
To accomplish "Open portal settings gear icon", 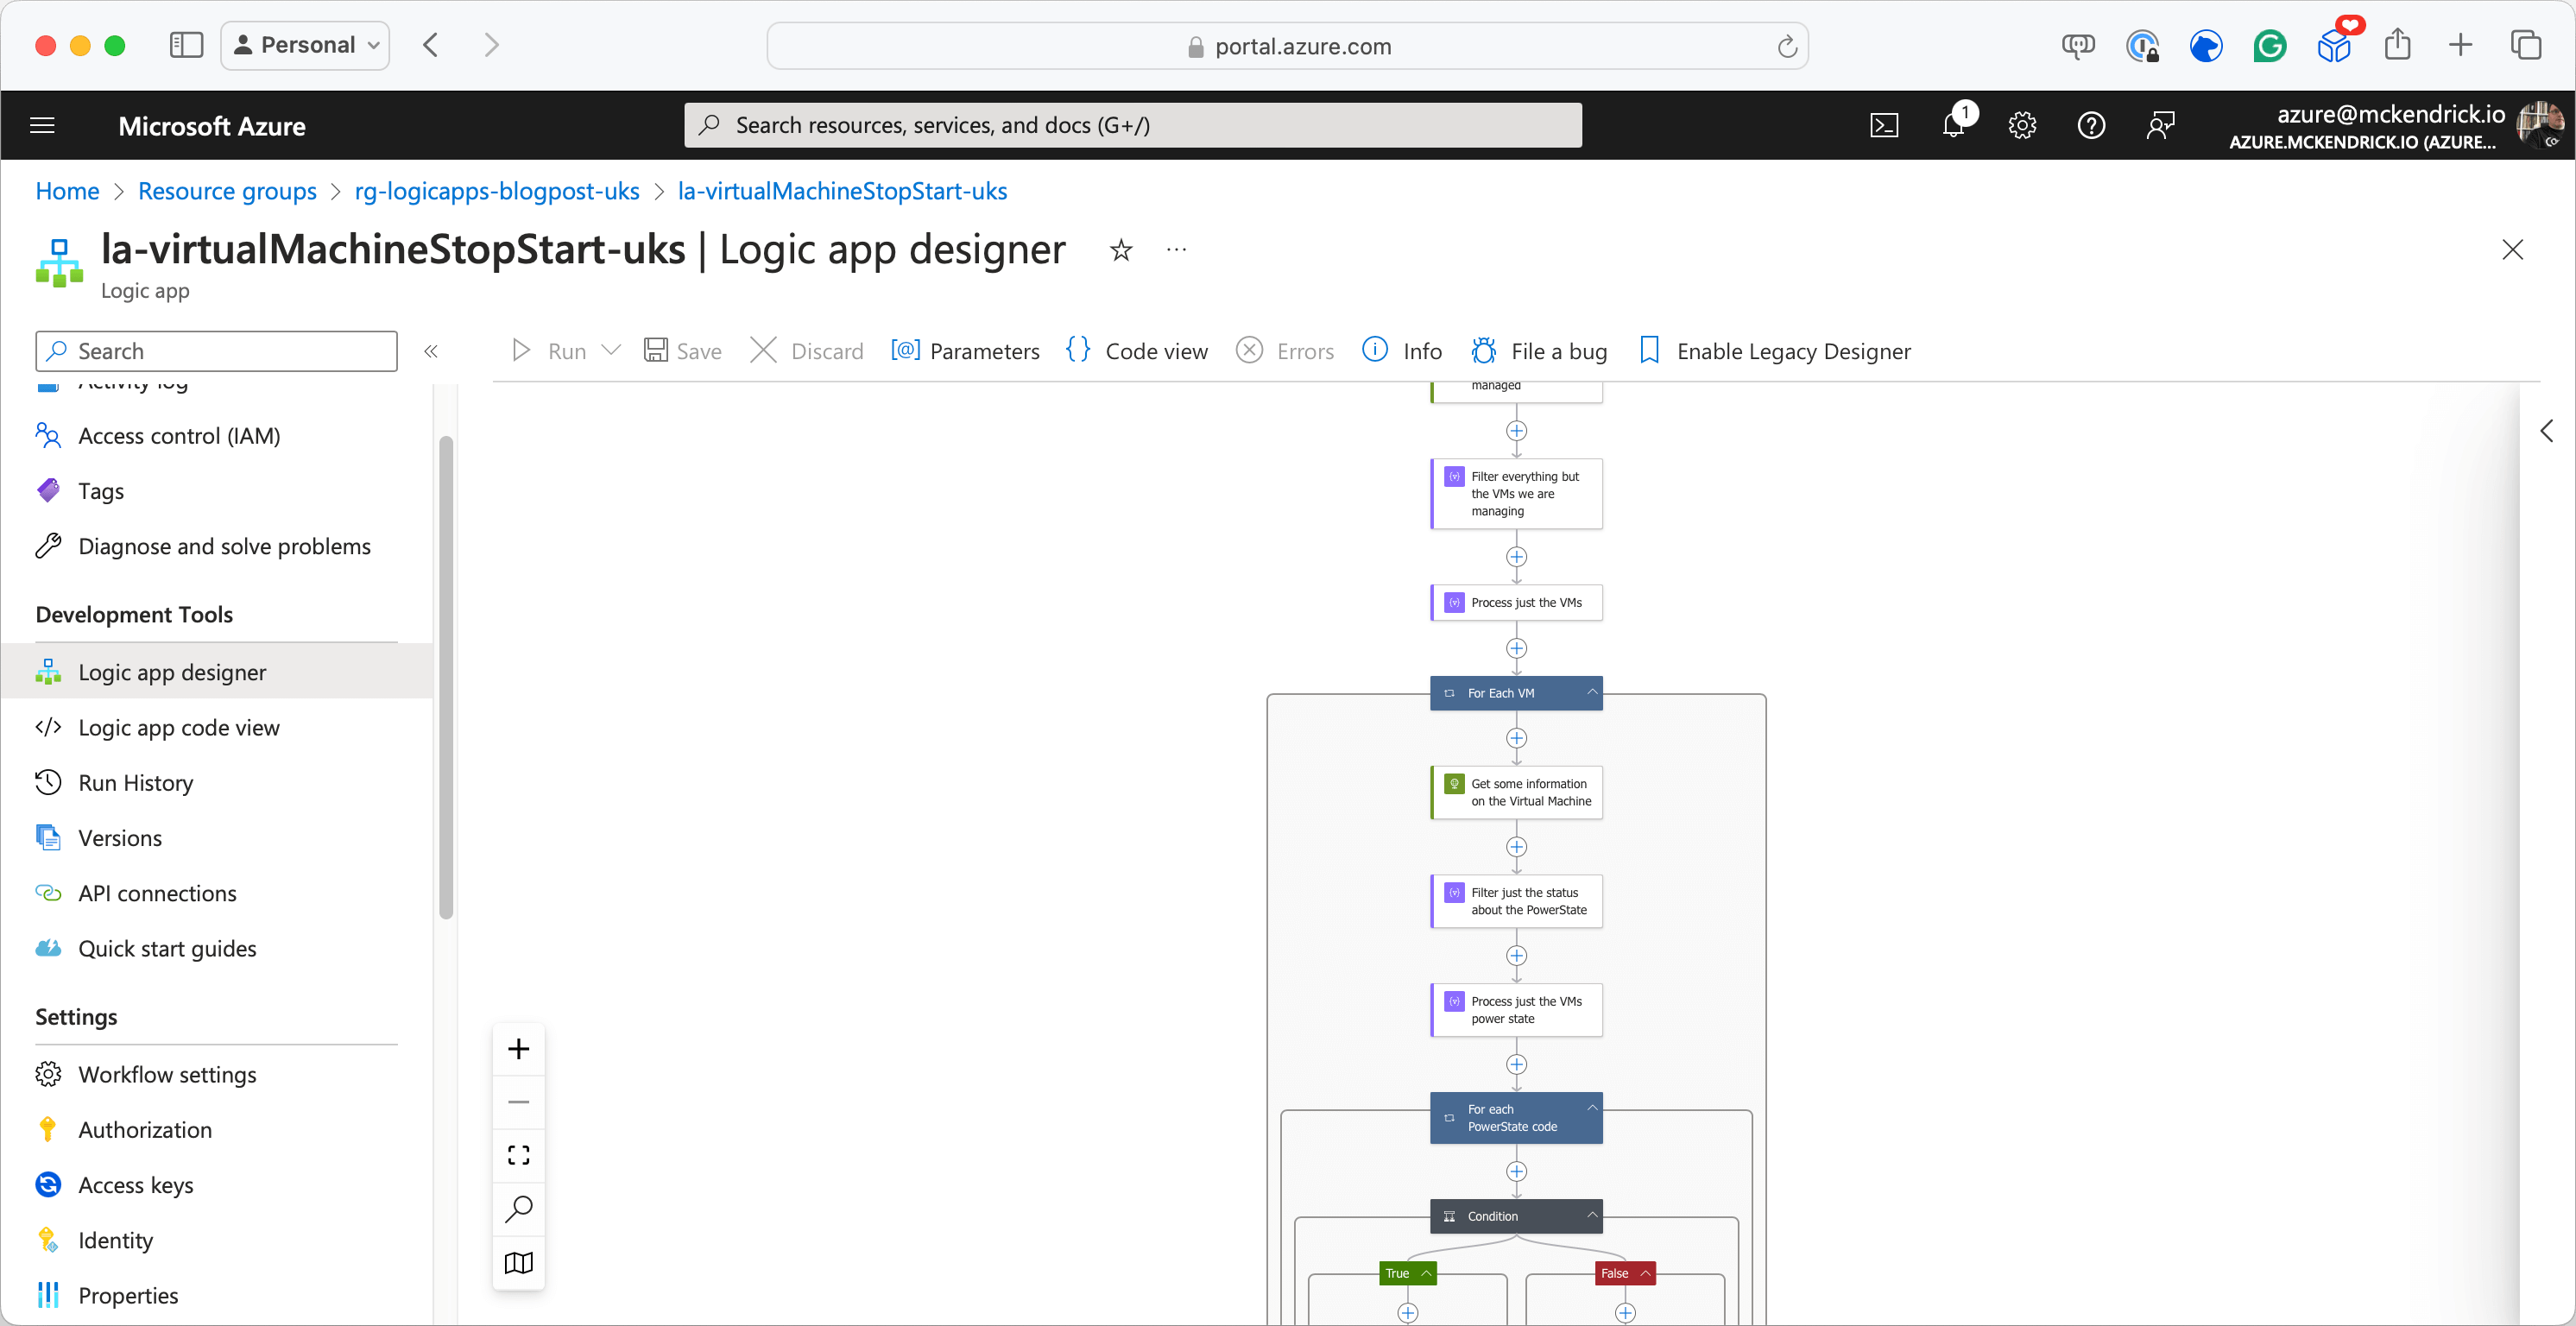I will pyautogui.click(x=2022, y=125).
